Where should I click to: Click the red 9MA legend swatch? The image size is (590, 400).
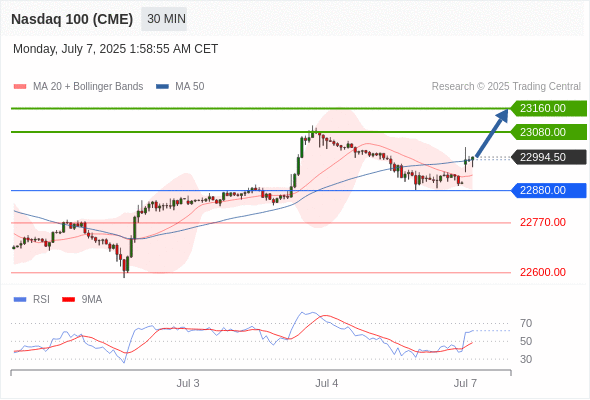68,300
